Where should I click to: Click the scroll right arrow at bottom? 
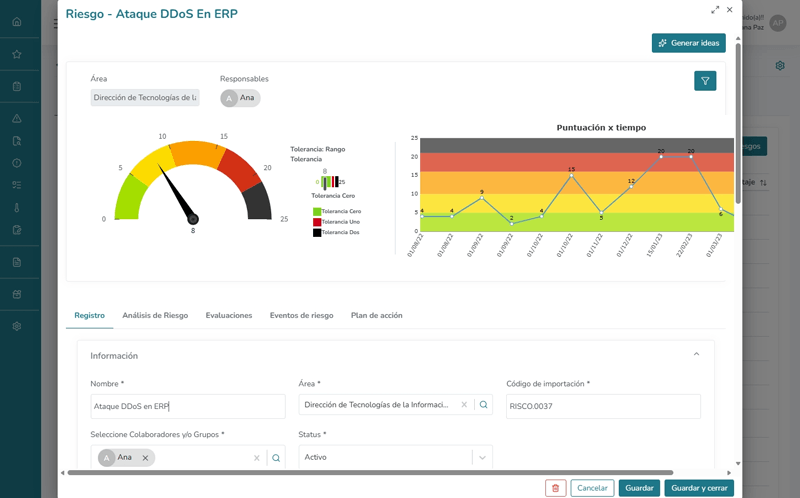tap(729, 473)
